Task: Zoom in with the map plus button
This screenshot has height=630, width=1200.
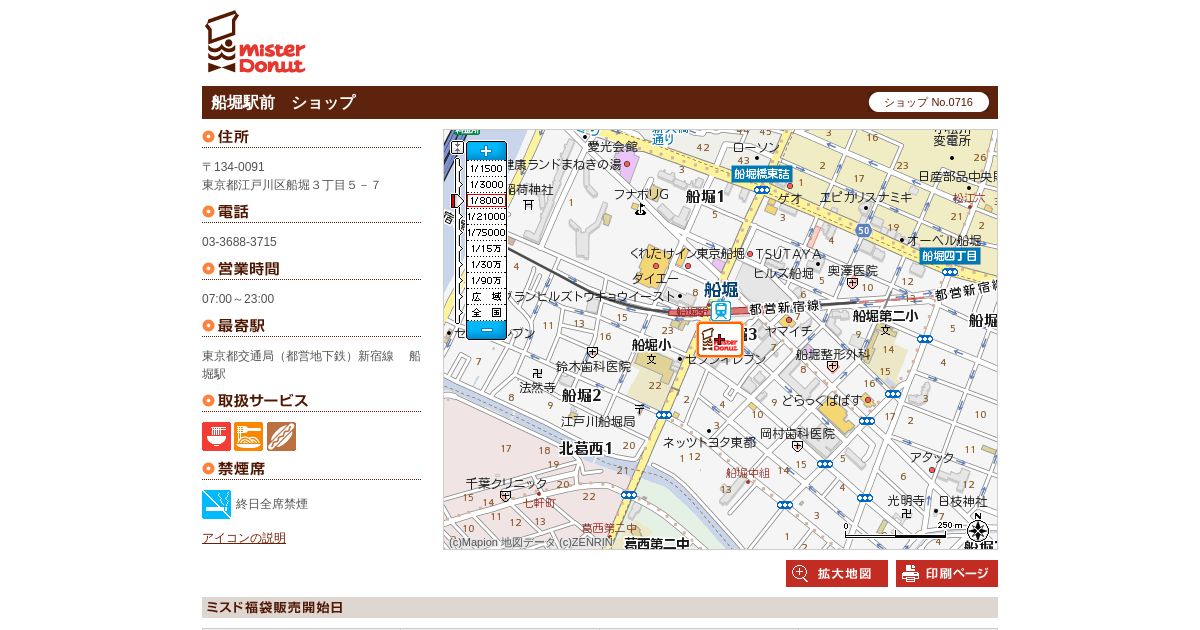Action: pos(486,151)
